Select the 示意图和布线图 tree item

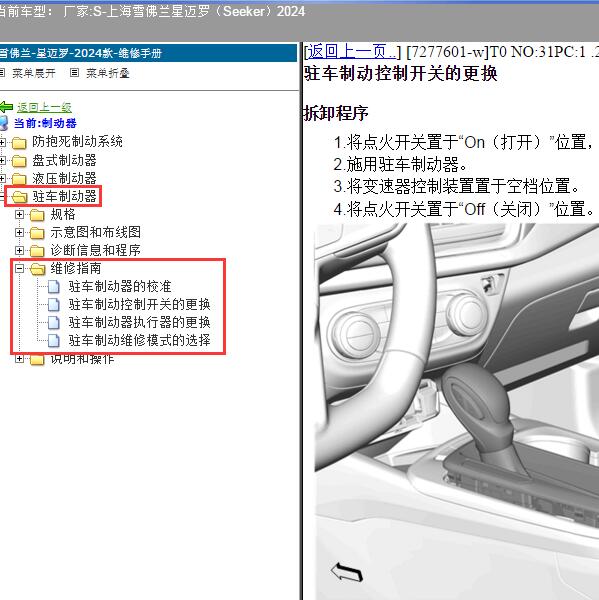[96, 232]
